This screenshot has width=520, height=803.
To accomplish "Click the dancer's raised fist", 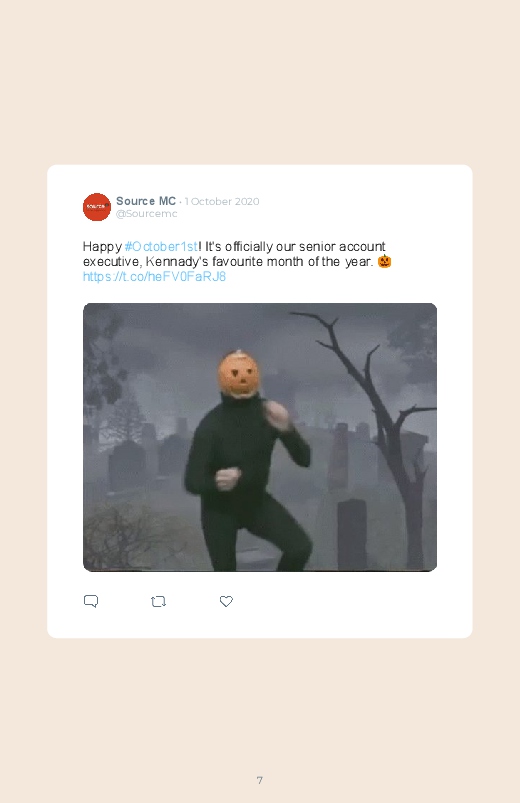I will (277, 414).
